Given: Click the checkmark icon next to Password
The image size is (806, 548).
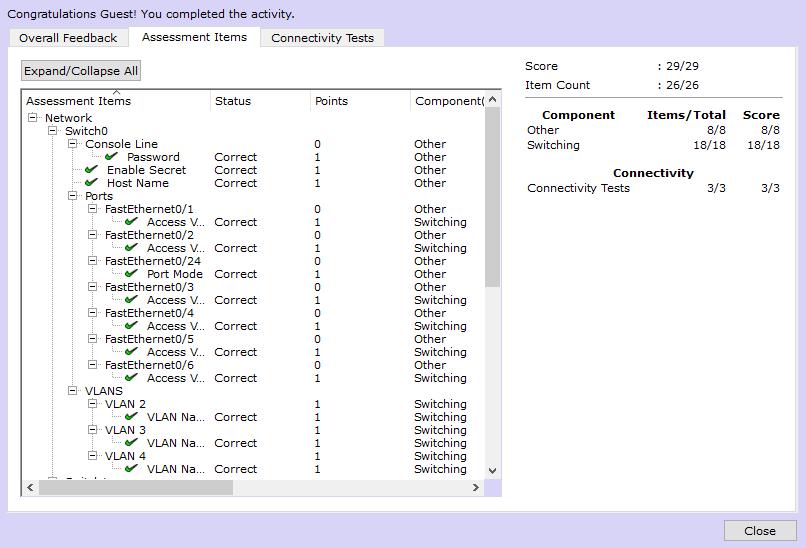Looking at the screenshot, I should [112, 157].
